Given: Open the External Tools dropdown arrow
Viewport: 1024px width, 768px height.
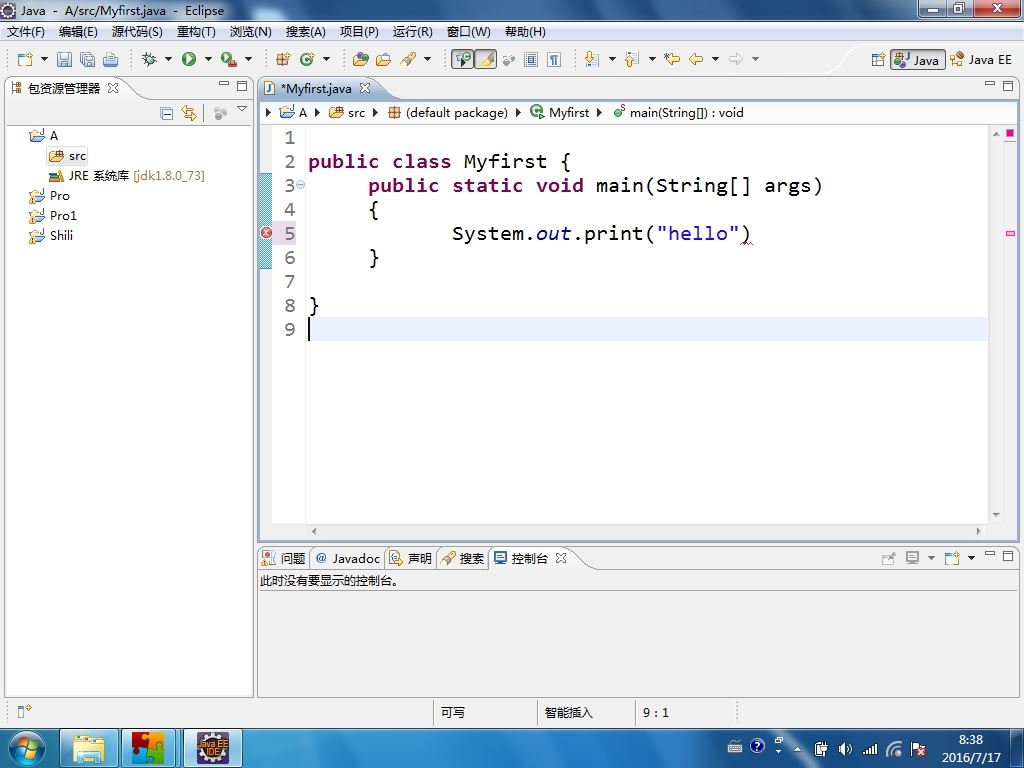Looking at the screenshot, I should (x=248, y=59).
